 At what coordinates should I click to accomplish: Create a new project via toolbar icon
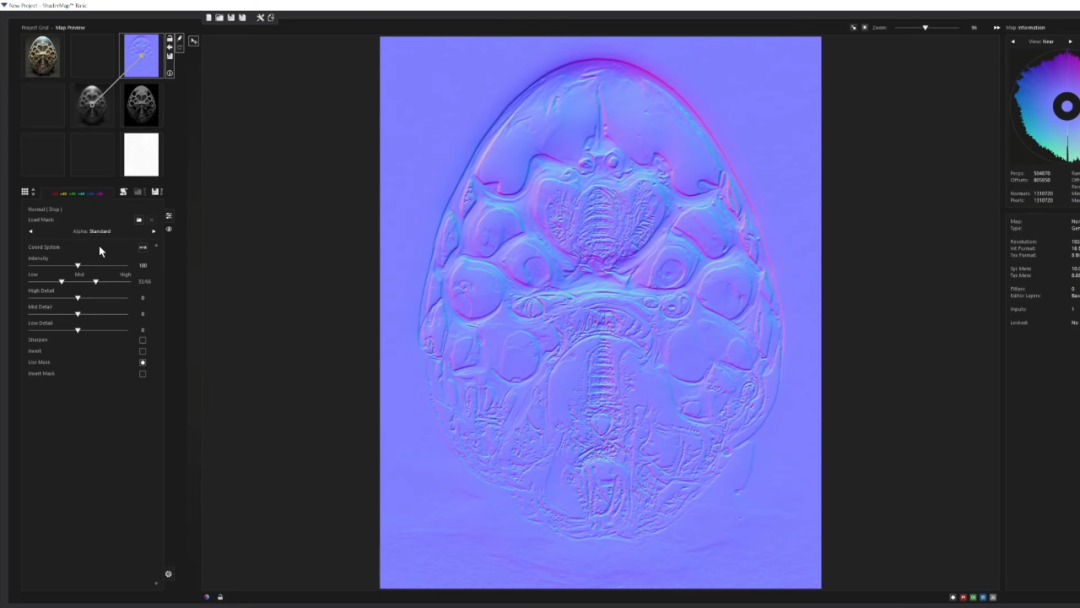click(x=209, y=18)
